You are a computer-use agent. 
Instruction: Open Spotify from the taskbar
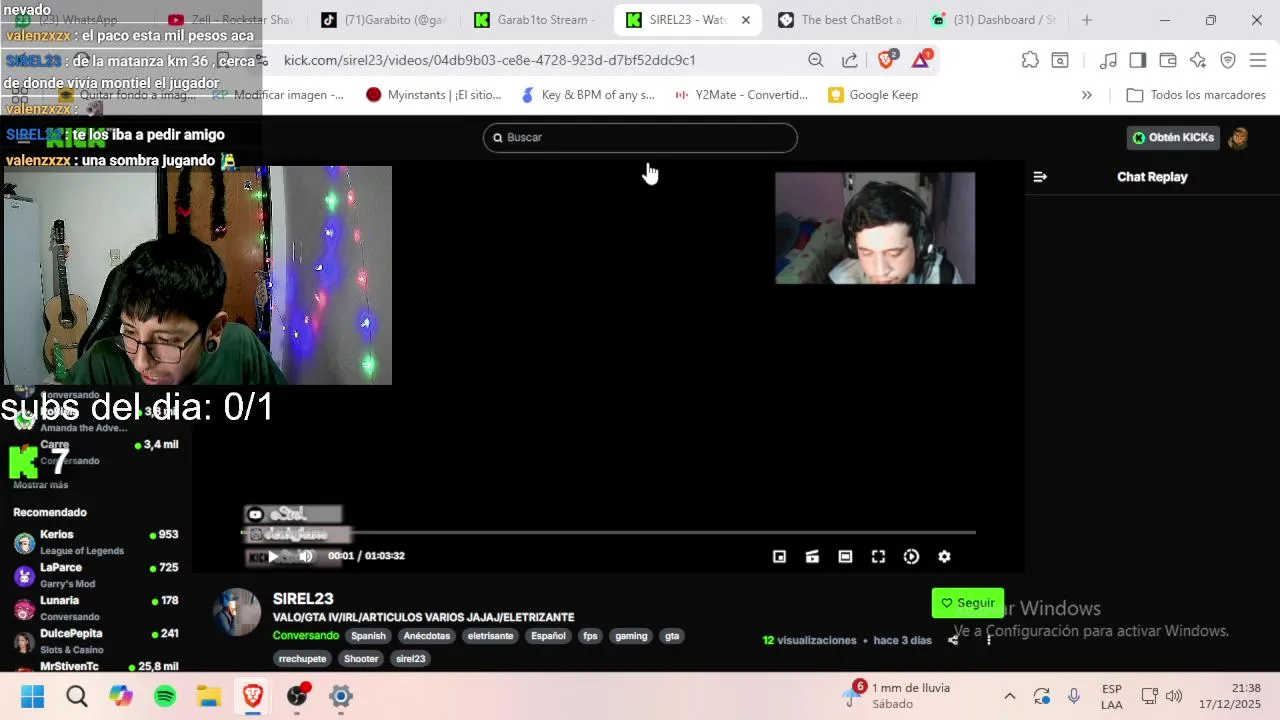click(x=165, y=696)
